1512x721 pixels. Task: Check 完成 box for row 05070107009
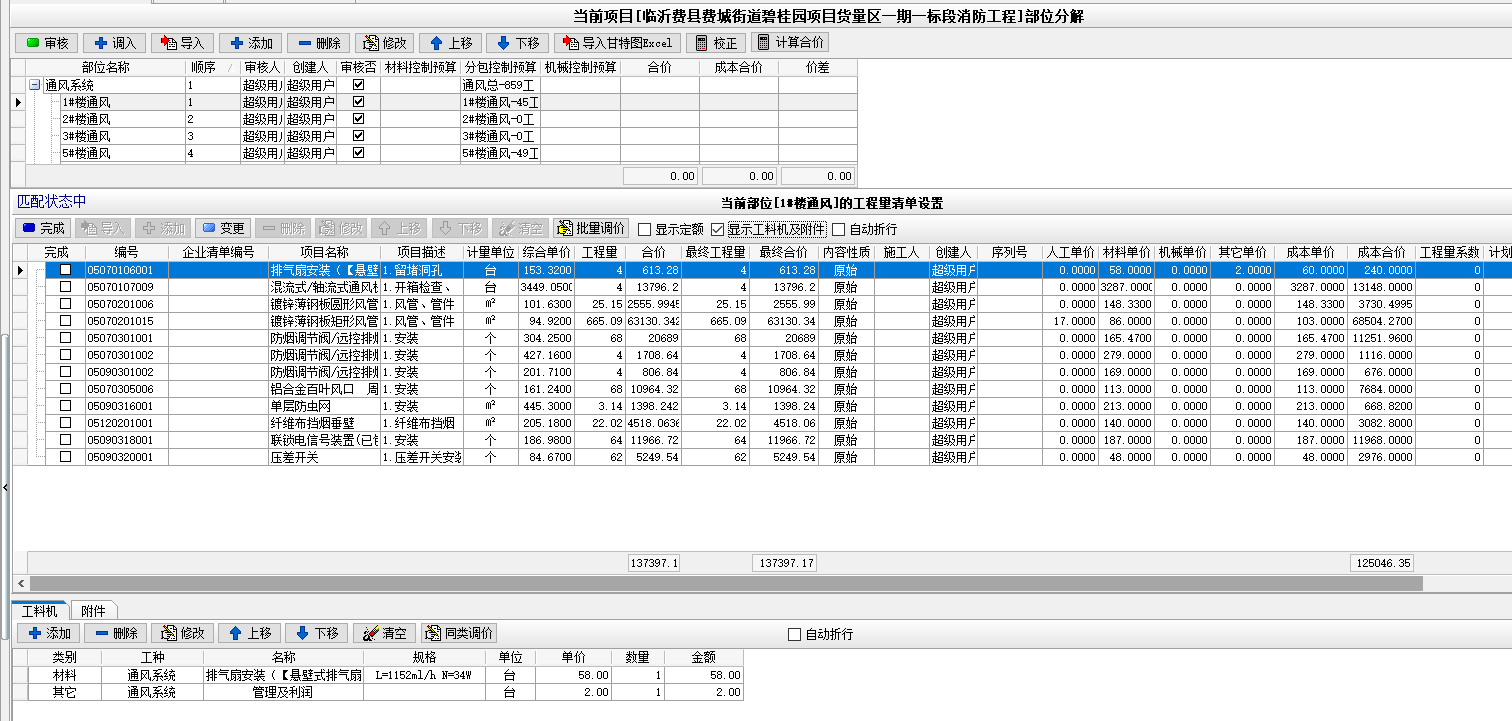[66, 287]
